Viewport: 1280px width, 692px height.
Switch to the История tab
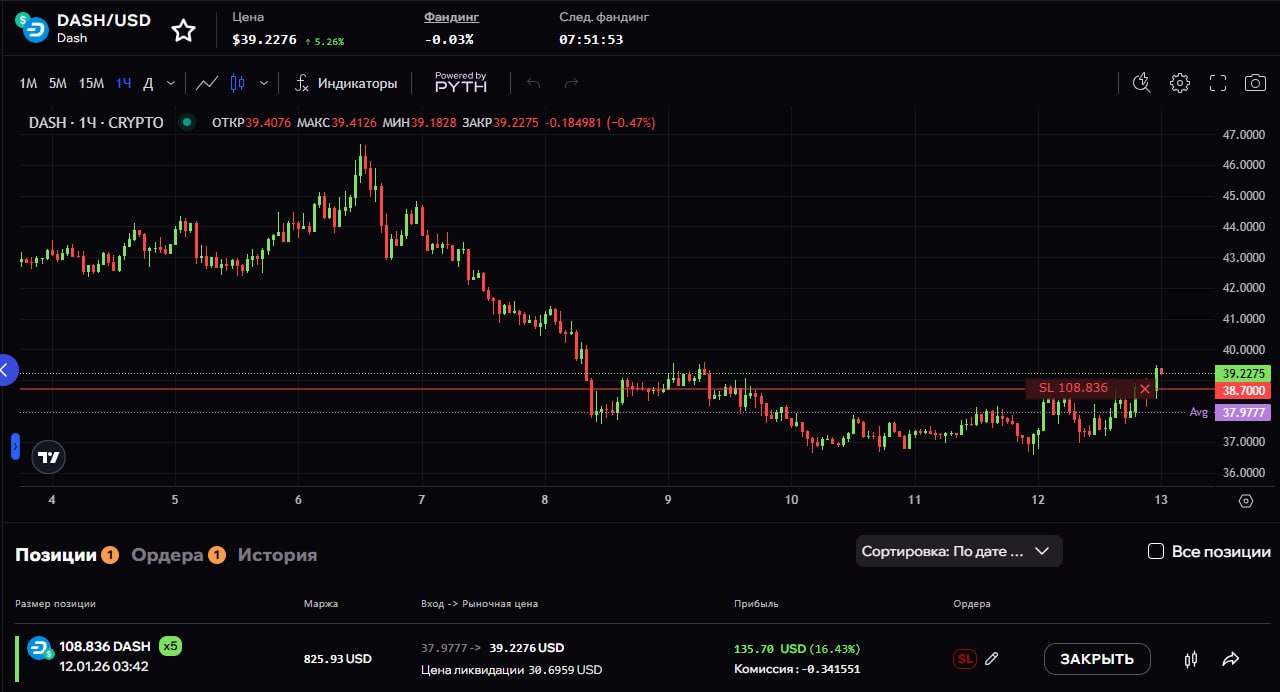coord(277,555)
